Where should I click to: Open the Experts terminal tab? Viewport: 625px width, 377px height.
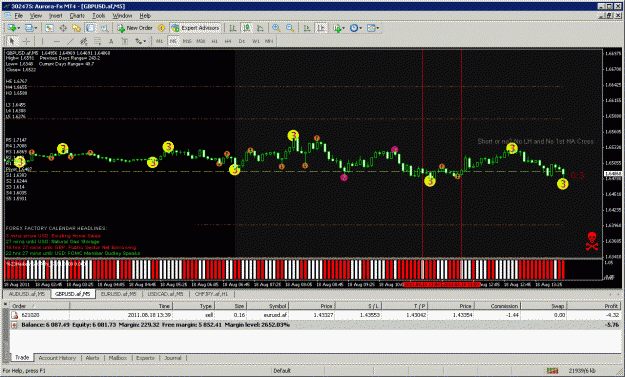click(145, 358)
